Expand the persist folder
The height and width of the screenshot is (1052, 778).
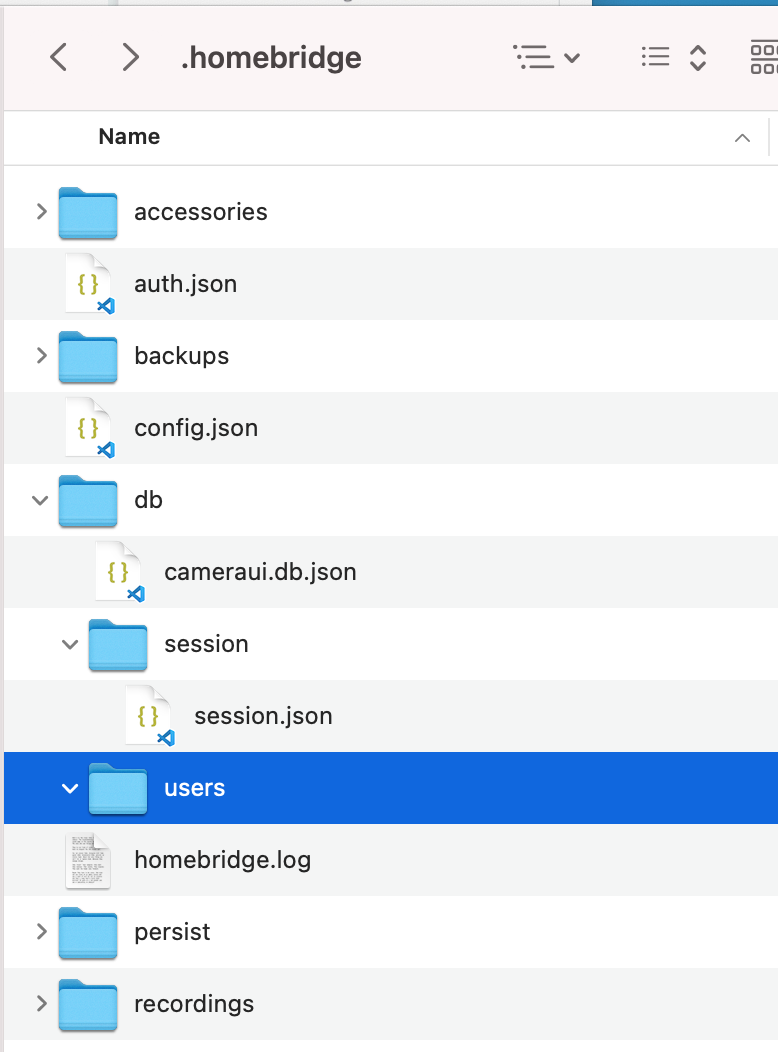tap(41, 932)
